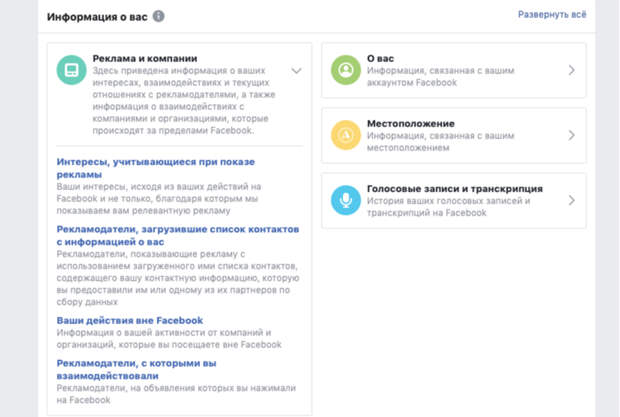Click the green Реклама и компании icon

pyautogui.click(x=72, y=70)
